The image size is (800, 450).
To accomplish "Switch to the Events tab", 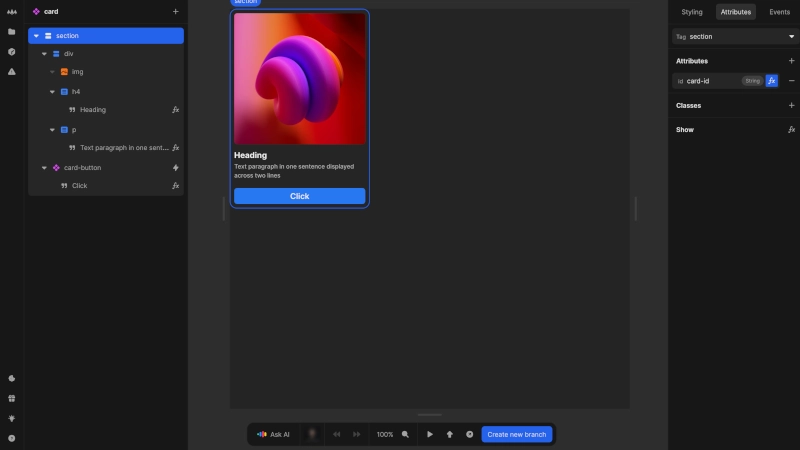I will tap(779, 12).
